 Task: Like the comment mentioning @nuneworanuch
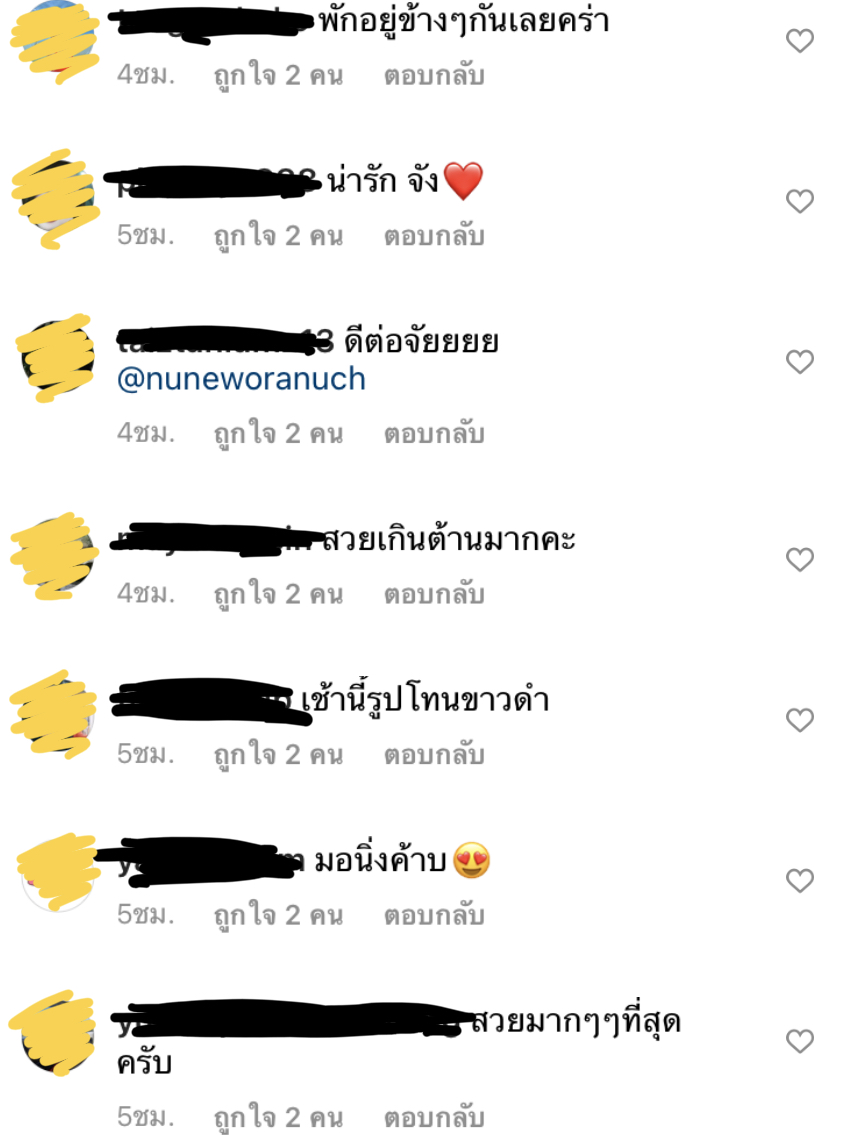coord(800,361)
